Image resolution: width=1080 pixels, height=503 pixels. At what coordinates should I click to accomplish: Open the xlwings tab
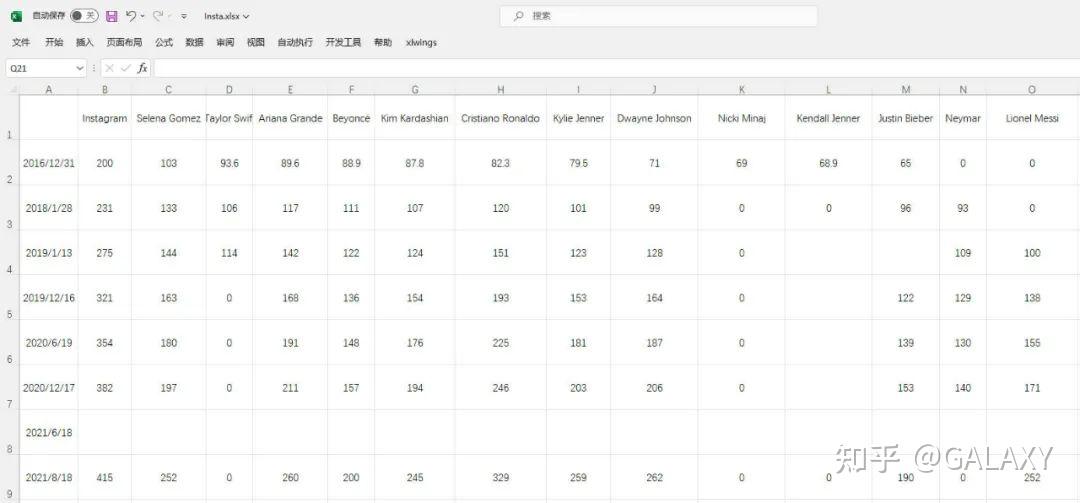[x=422, y=43]
